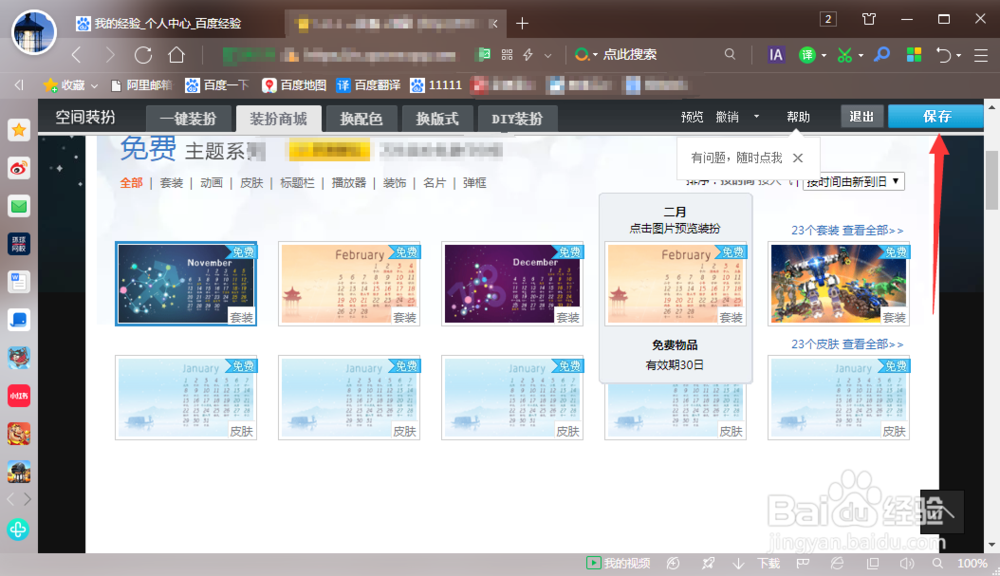Image resolution: width=1000 pixels, height=576 pixels.
Task: Switch to the 换配色 tab
Action: [361, 119]
